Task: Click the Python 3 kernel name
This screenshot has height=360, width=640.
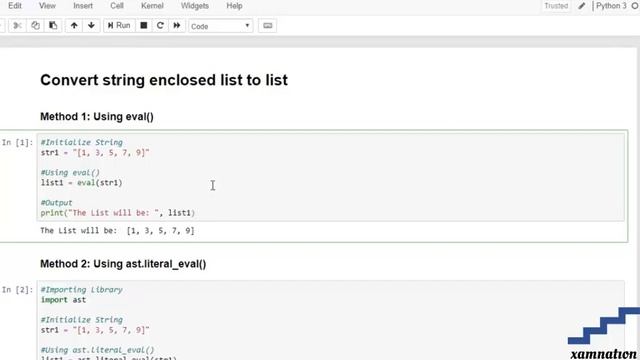Action: (611, 6)
